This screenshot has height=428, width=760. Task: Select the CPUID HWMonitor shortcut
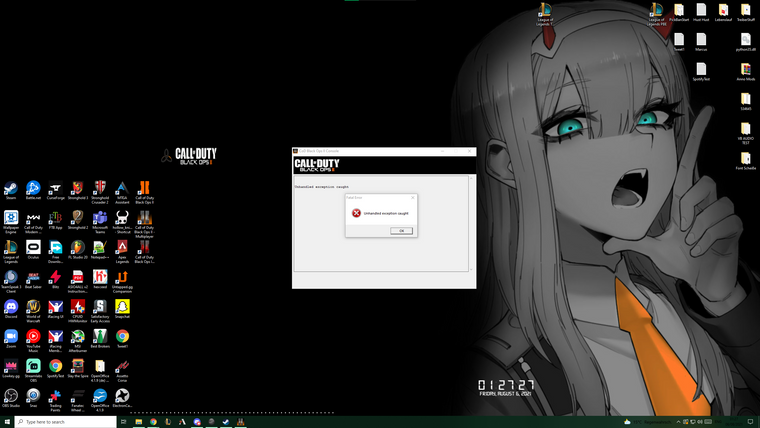click(78, 311)
